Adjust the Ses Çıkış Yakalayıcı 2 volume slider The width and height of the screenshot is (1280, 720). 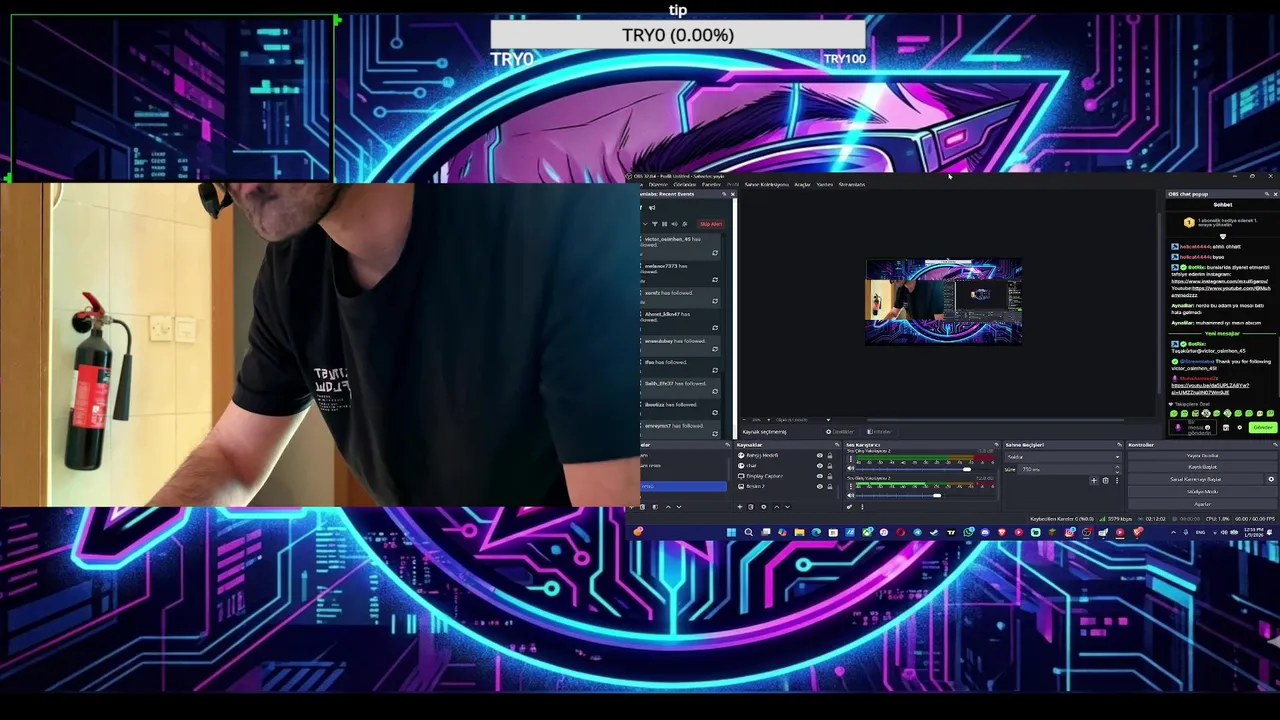[x=967, y=469]
